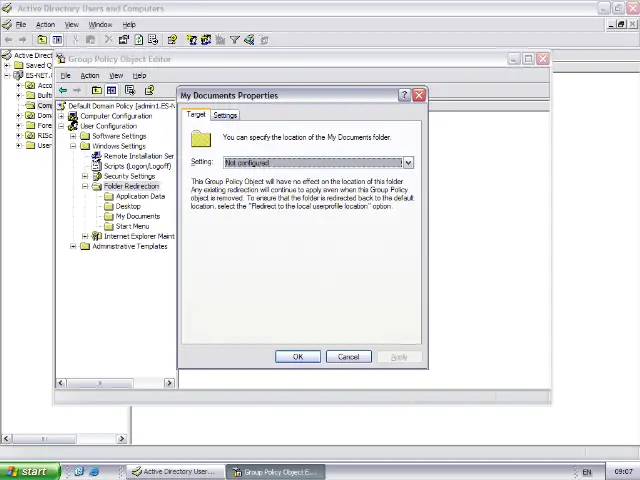The image size is (640, 480).
Task: Select Remote Installation Services node
Action: tap(139, 156)
